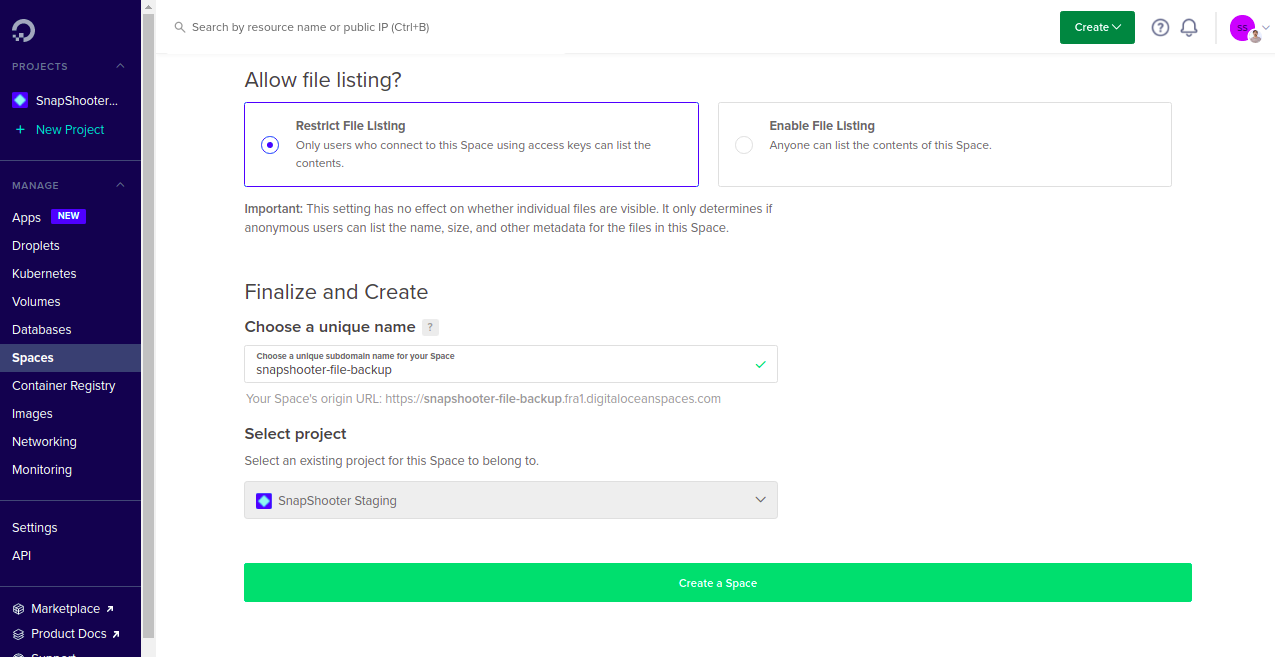Click the New Project link
The height and width of the screenshot is (657, 1275).
coord(69,130)
